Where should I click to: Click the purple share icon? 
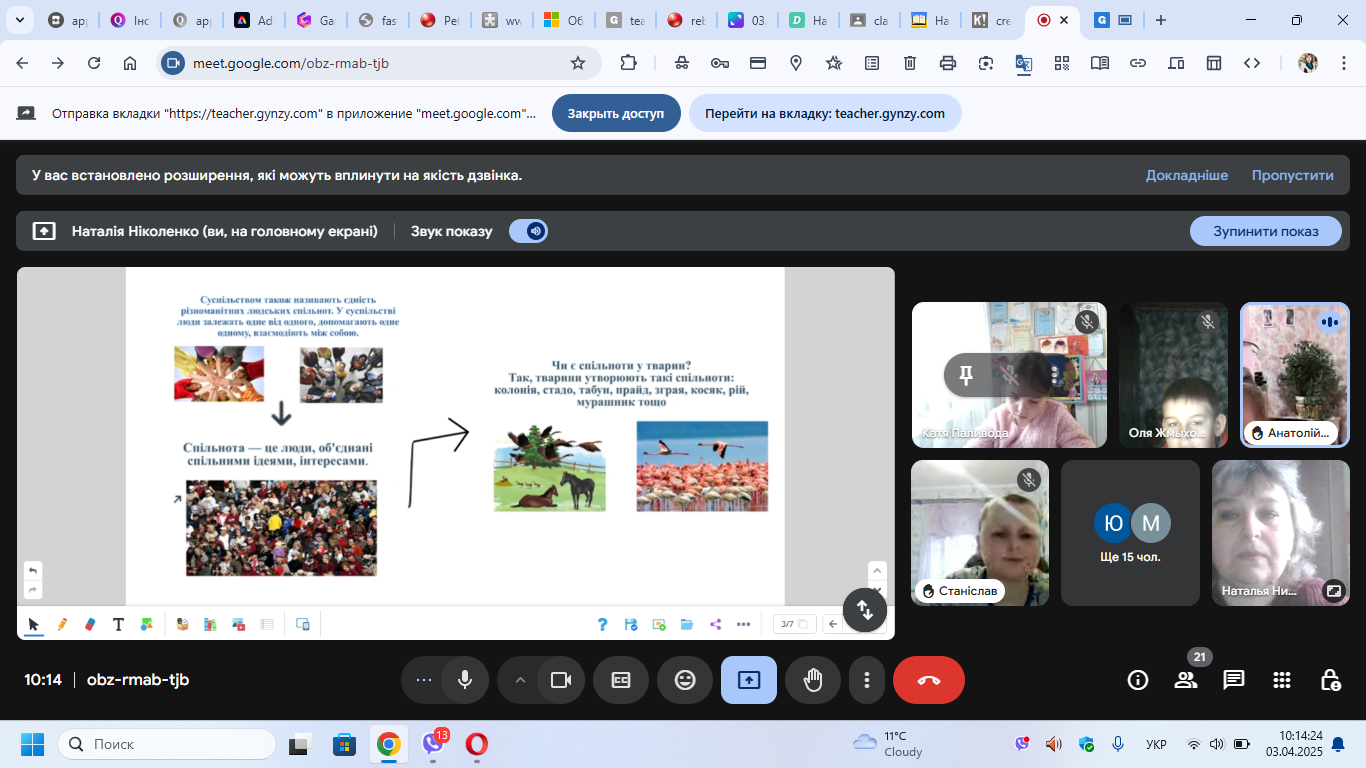tap(715, 624)
